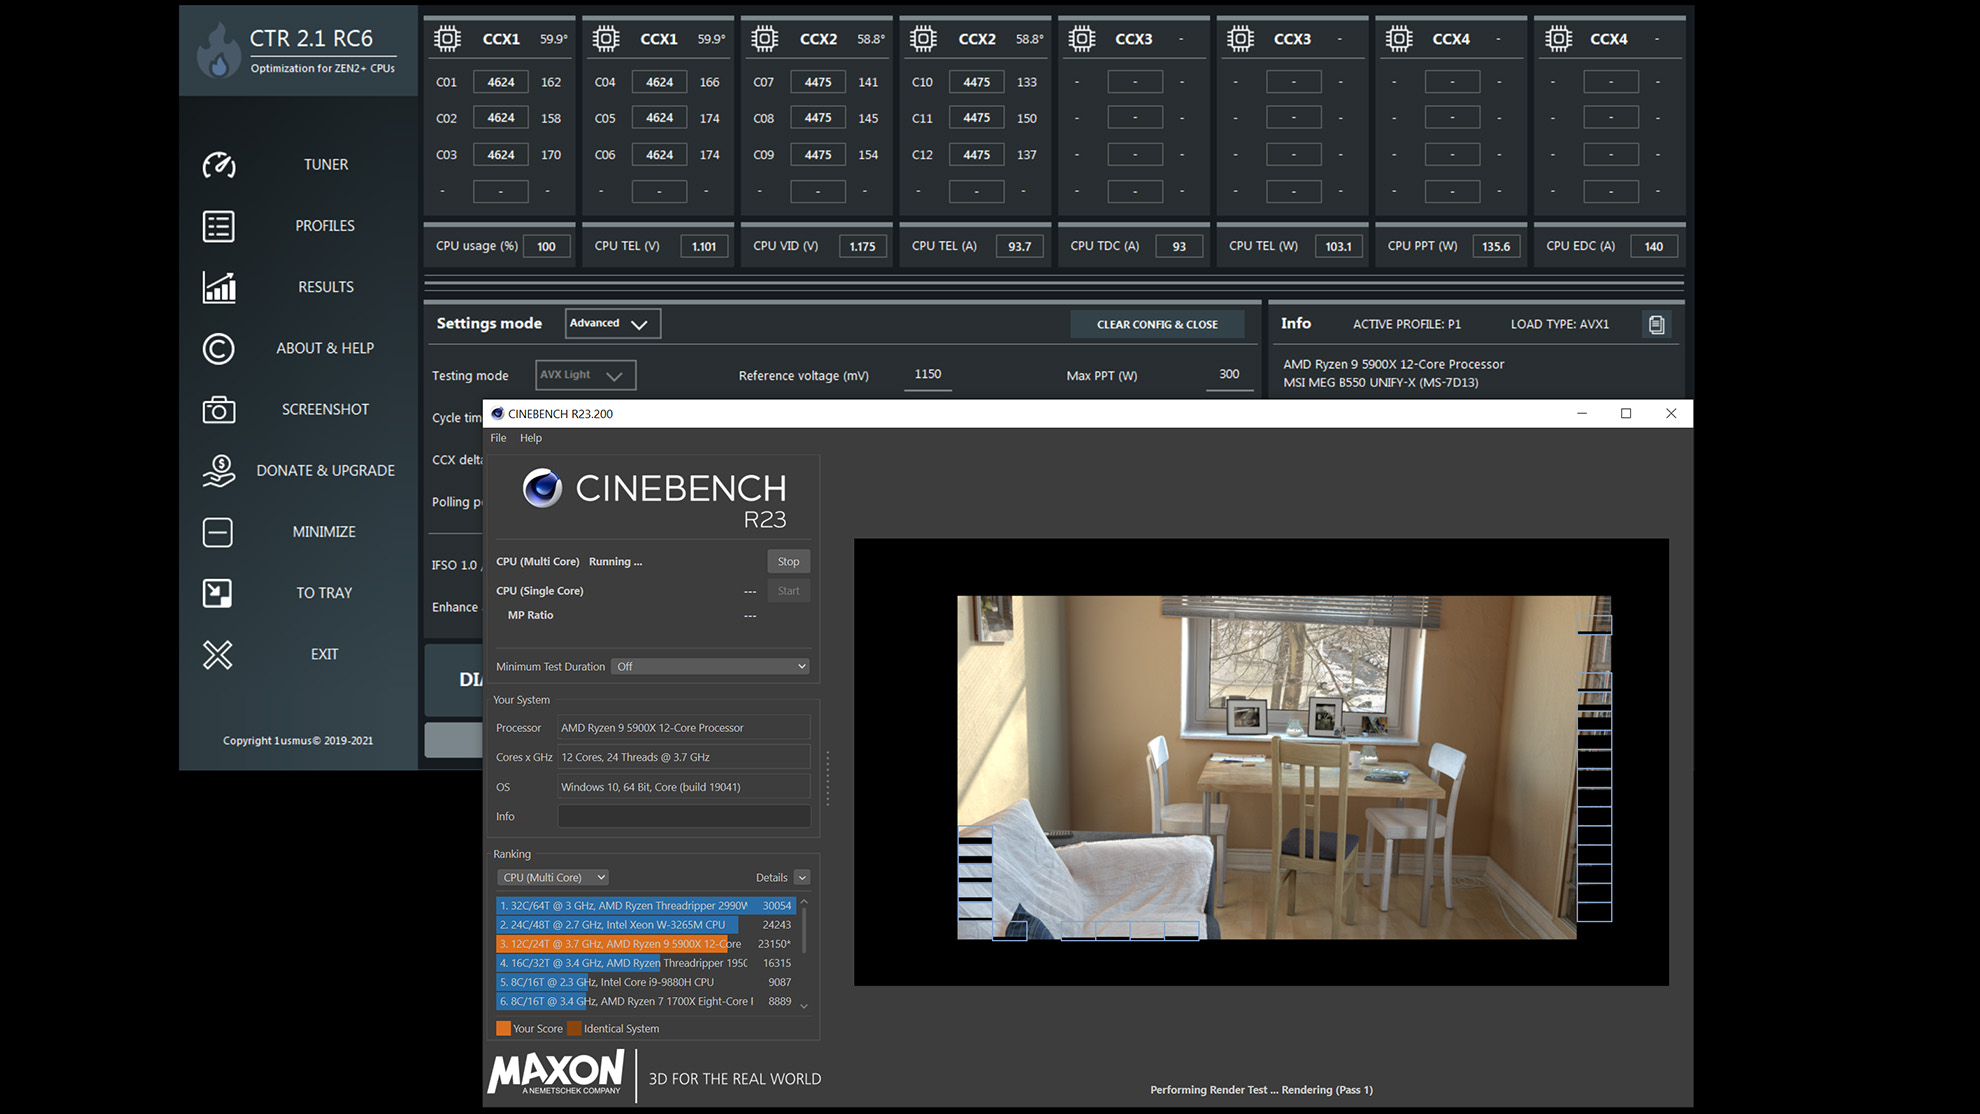1980x1114 pixels.
Task: Click the Results bar-chart icon
Action: coord(219,287)
